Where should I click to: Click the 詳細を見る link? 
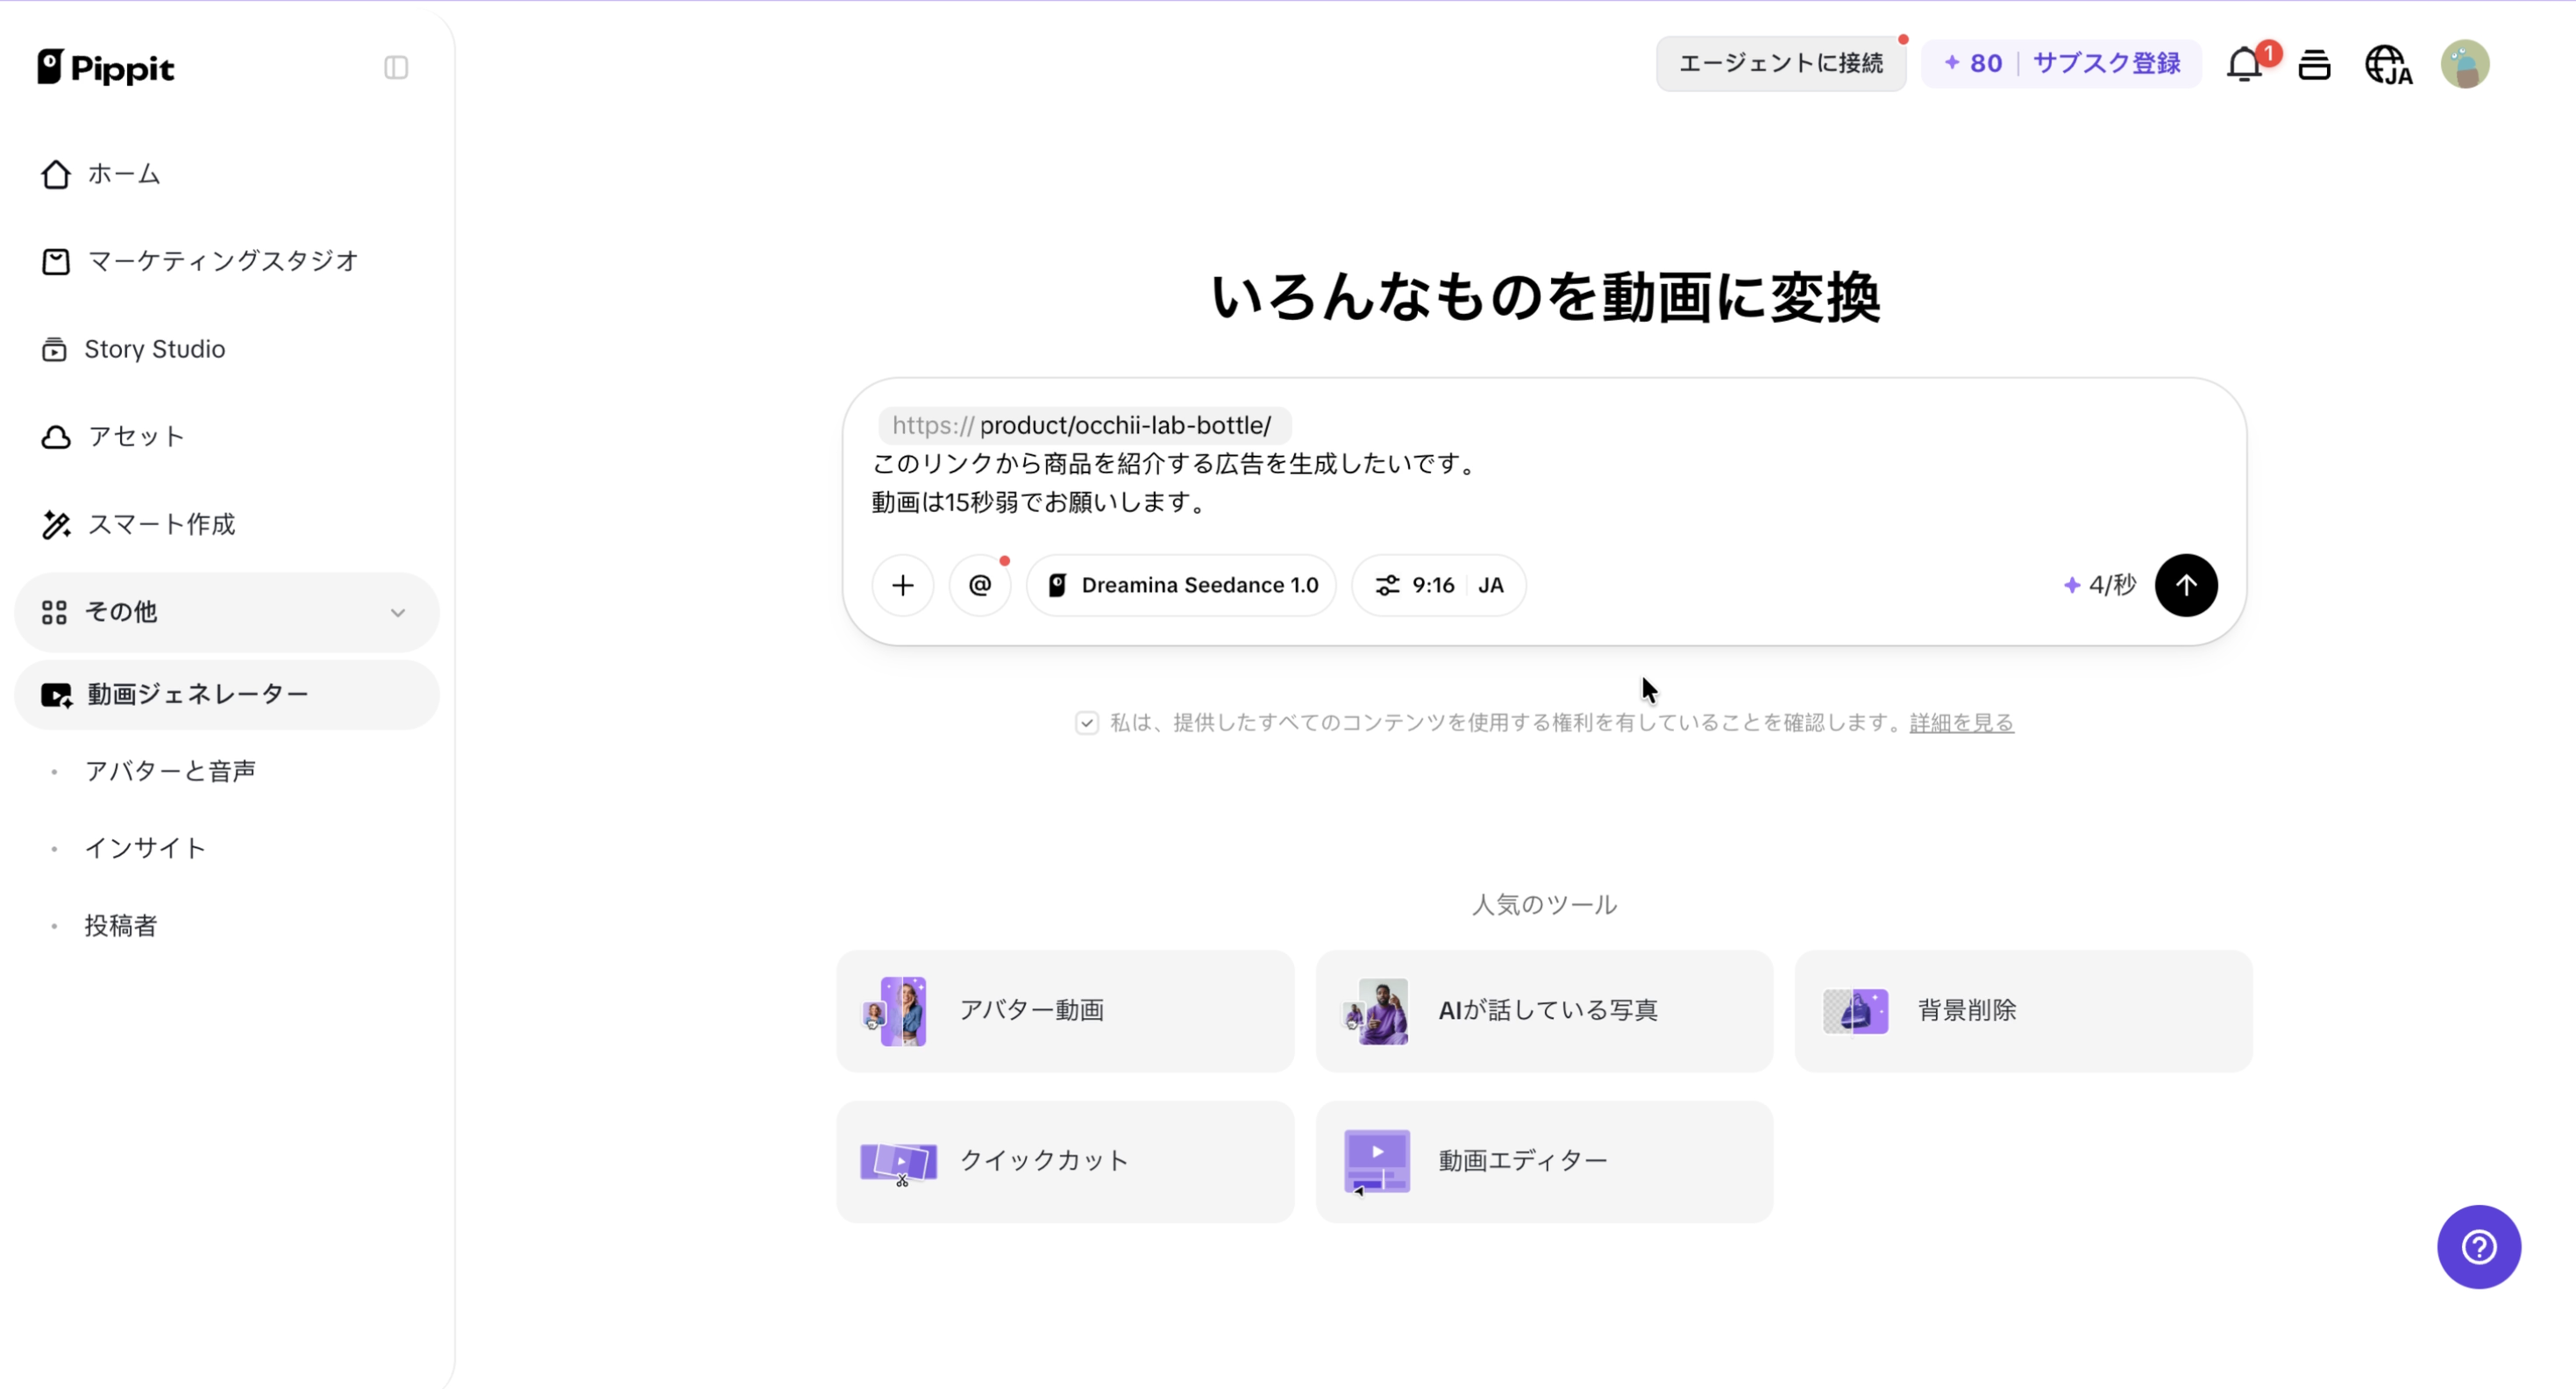(1961, 722)
